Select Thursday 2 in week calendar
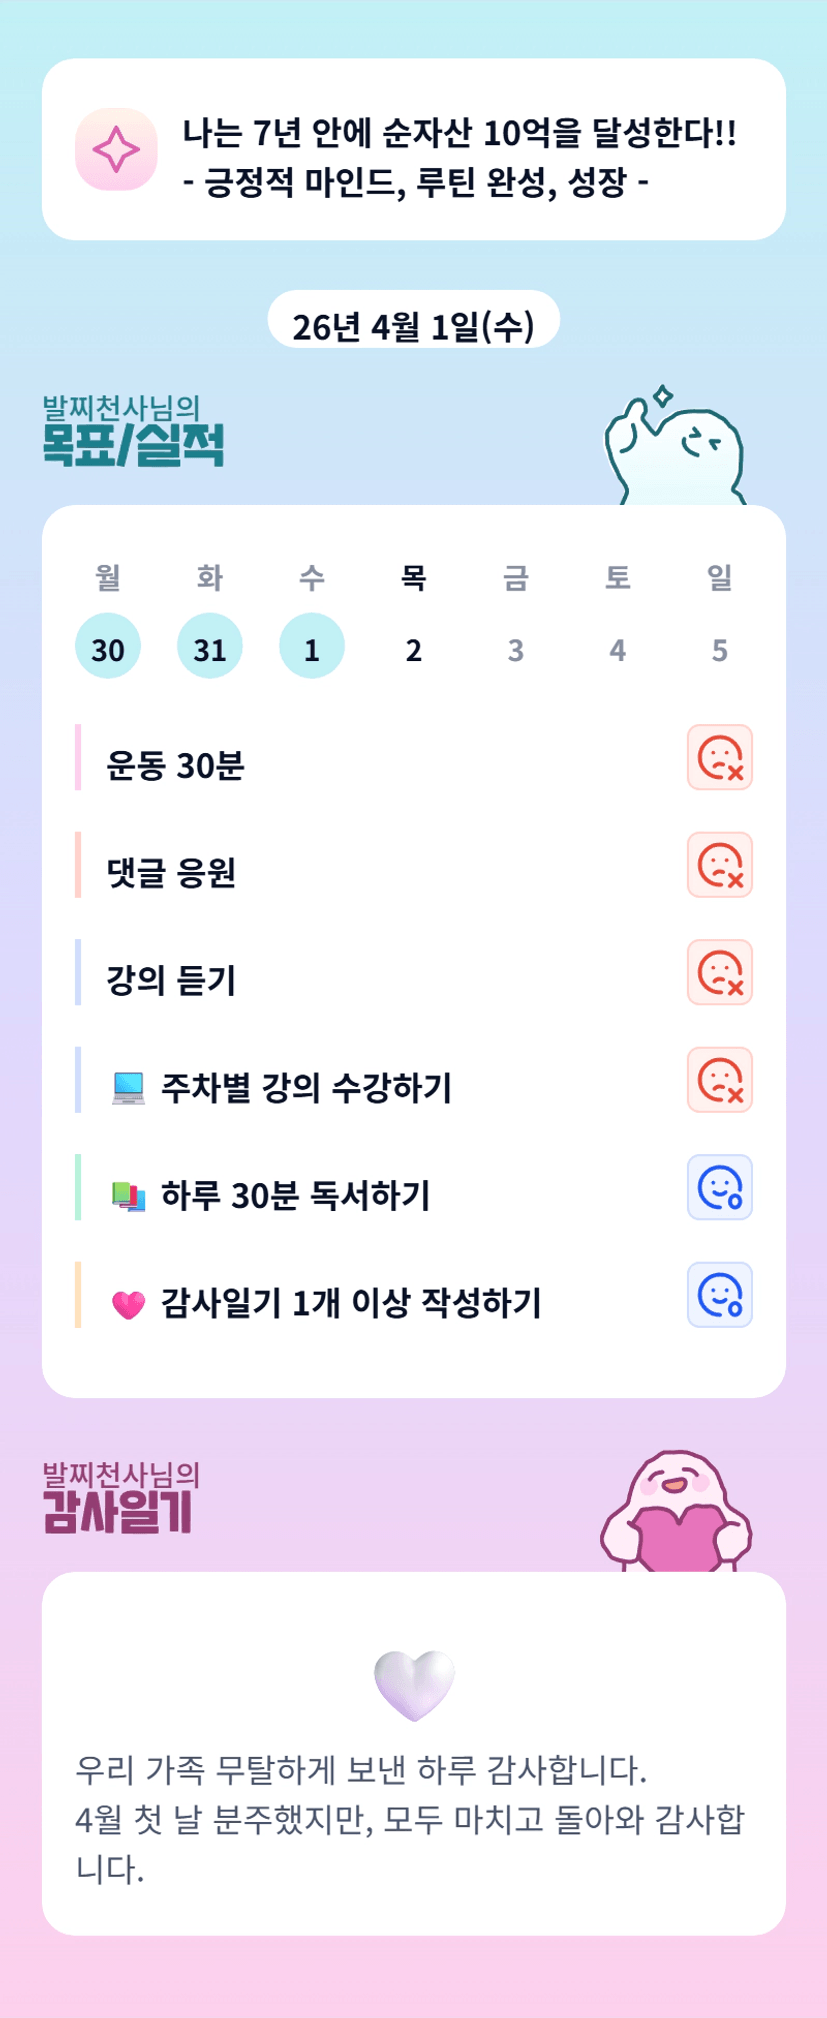 [414, 650]
